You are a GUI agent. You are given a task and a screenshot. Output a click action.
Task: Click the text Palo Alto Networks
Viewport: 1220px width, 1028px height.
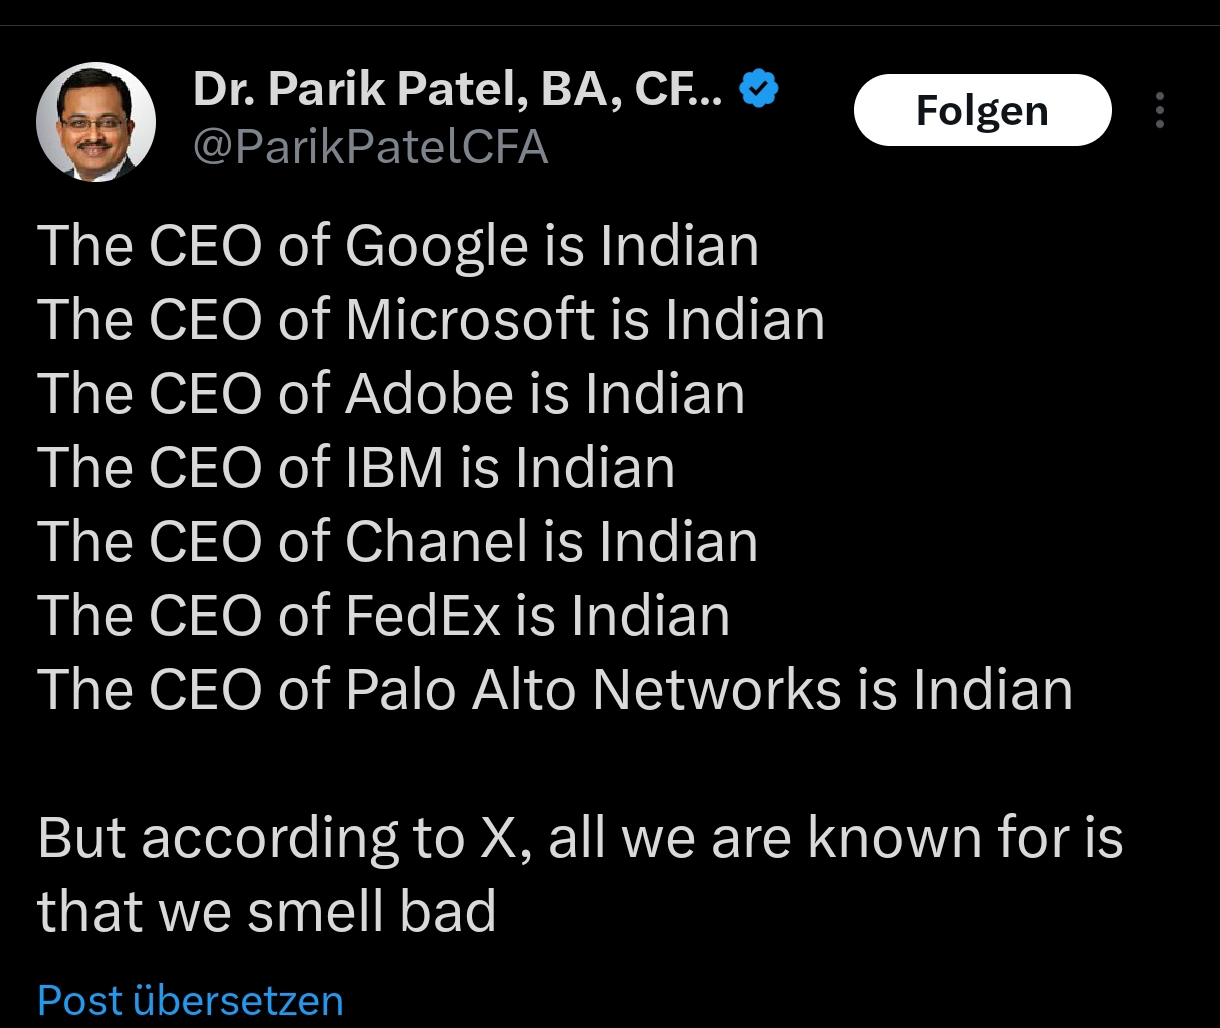coord(593,689)
